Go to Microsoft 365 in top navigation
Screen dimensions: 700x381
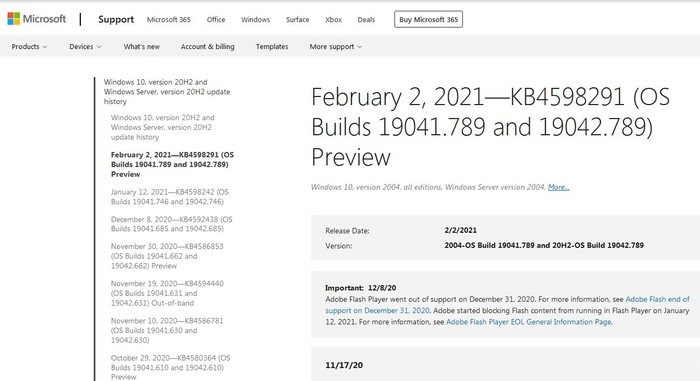pyautogui.click(x=169, y=20)
